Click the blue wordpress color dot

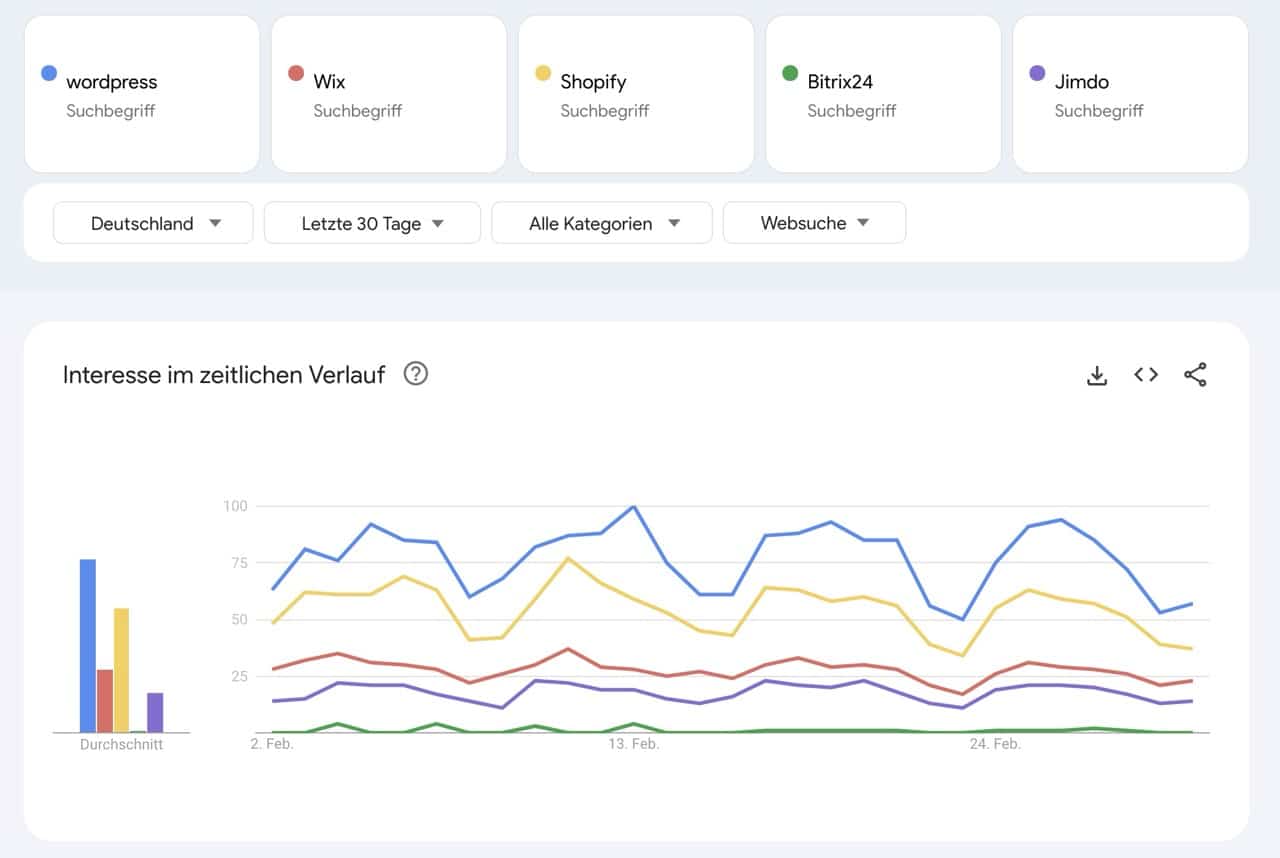tap(48, 73)
